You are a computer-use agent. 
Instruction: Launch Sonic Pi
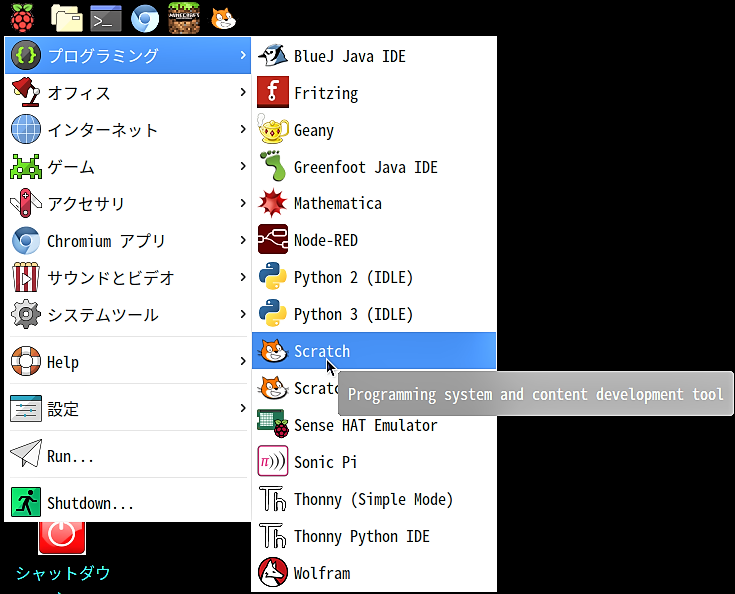click(325, 462)
